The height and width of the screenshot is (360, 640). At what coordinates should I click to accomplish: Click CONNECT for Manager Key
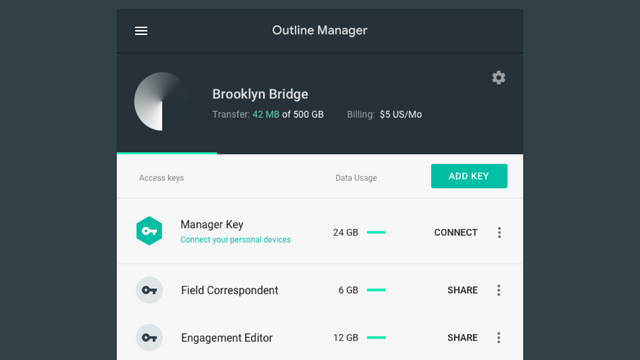(456, 233)
